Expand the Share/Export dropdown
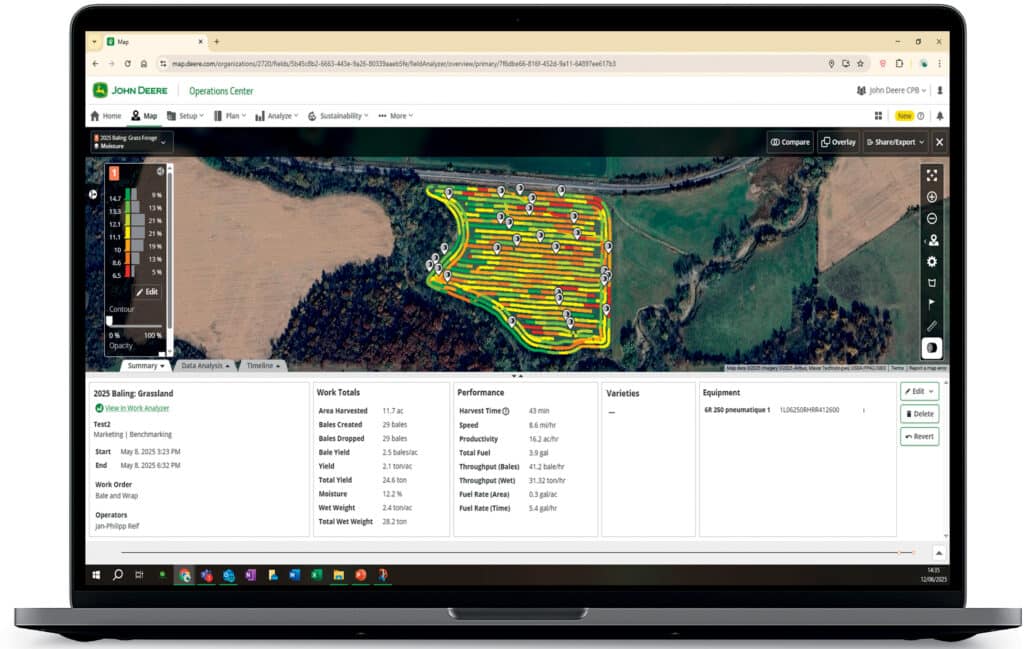This screenshot has height=649, width=1024. (x=895, y=142)
